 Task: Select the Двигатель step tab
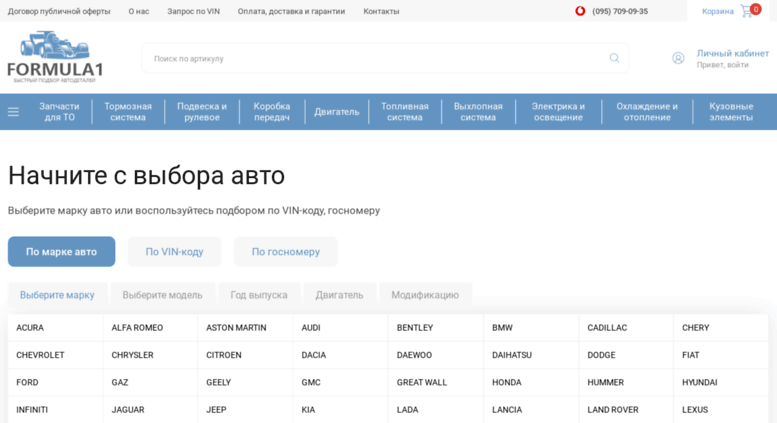[x=339, y=295]
